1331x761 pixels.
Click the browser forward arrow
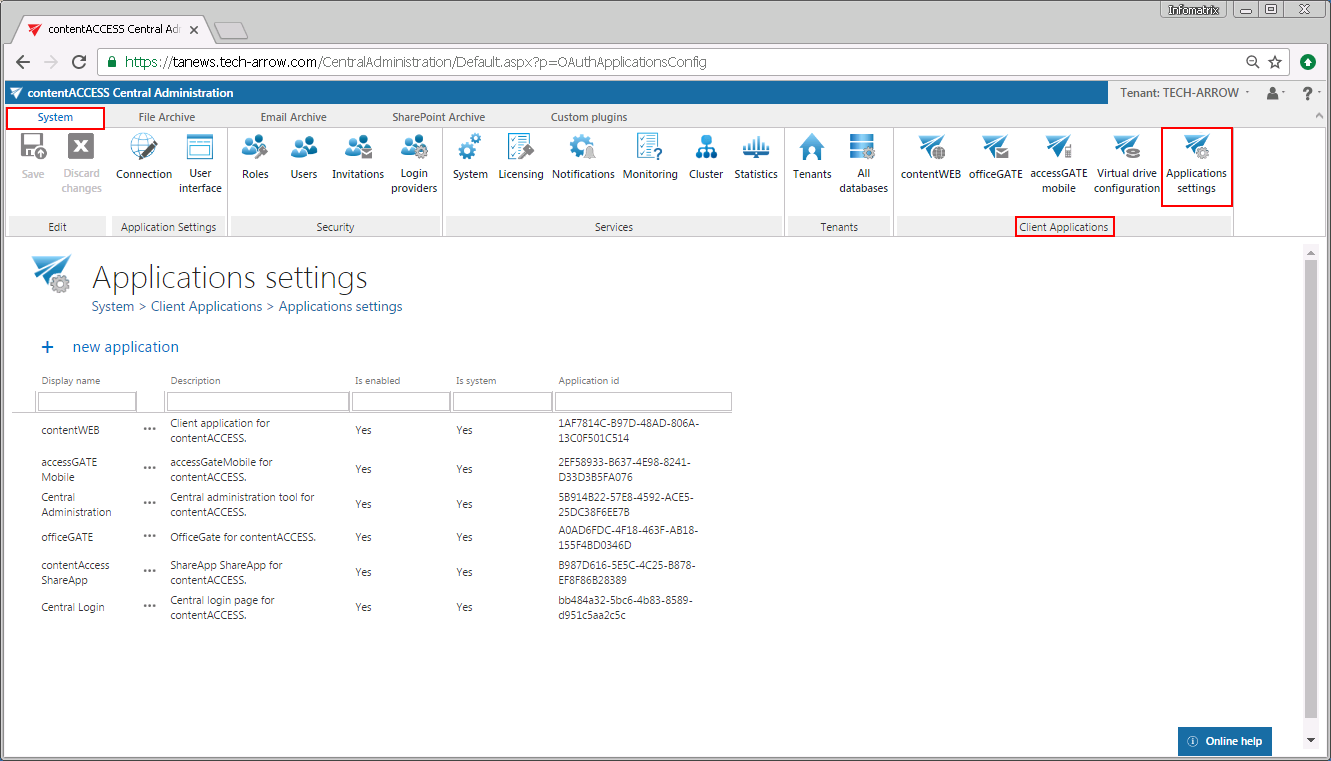pos(51,62)
